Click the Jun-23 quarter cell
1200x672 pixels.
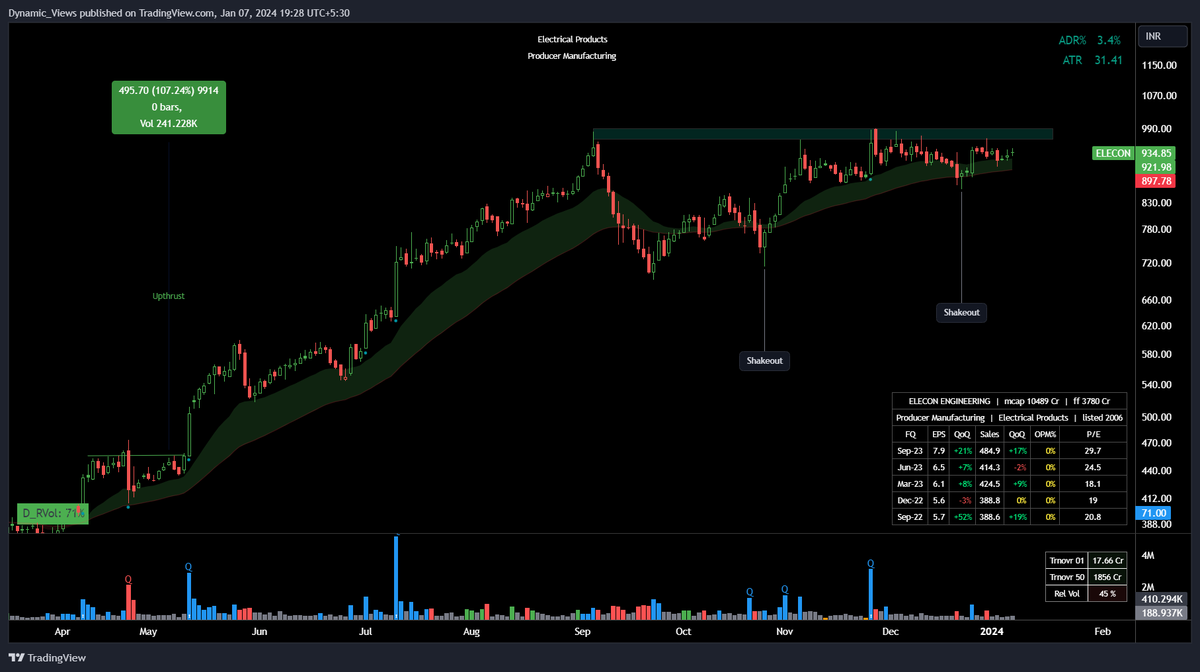[910, 467]
